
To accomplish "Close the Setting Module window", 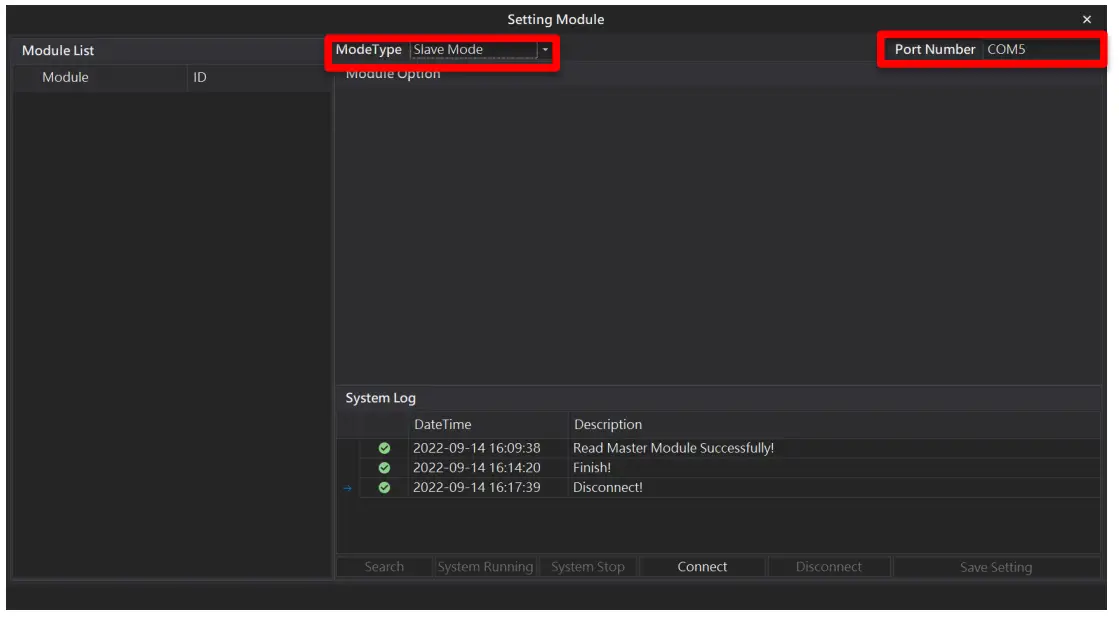I will (x=1087, y=19).
